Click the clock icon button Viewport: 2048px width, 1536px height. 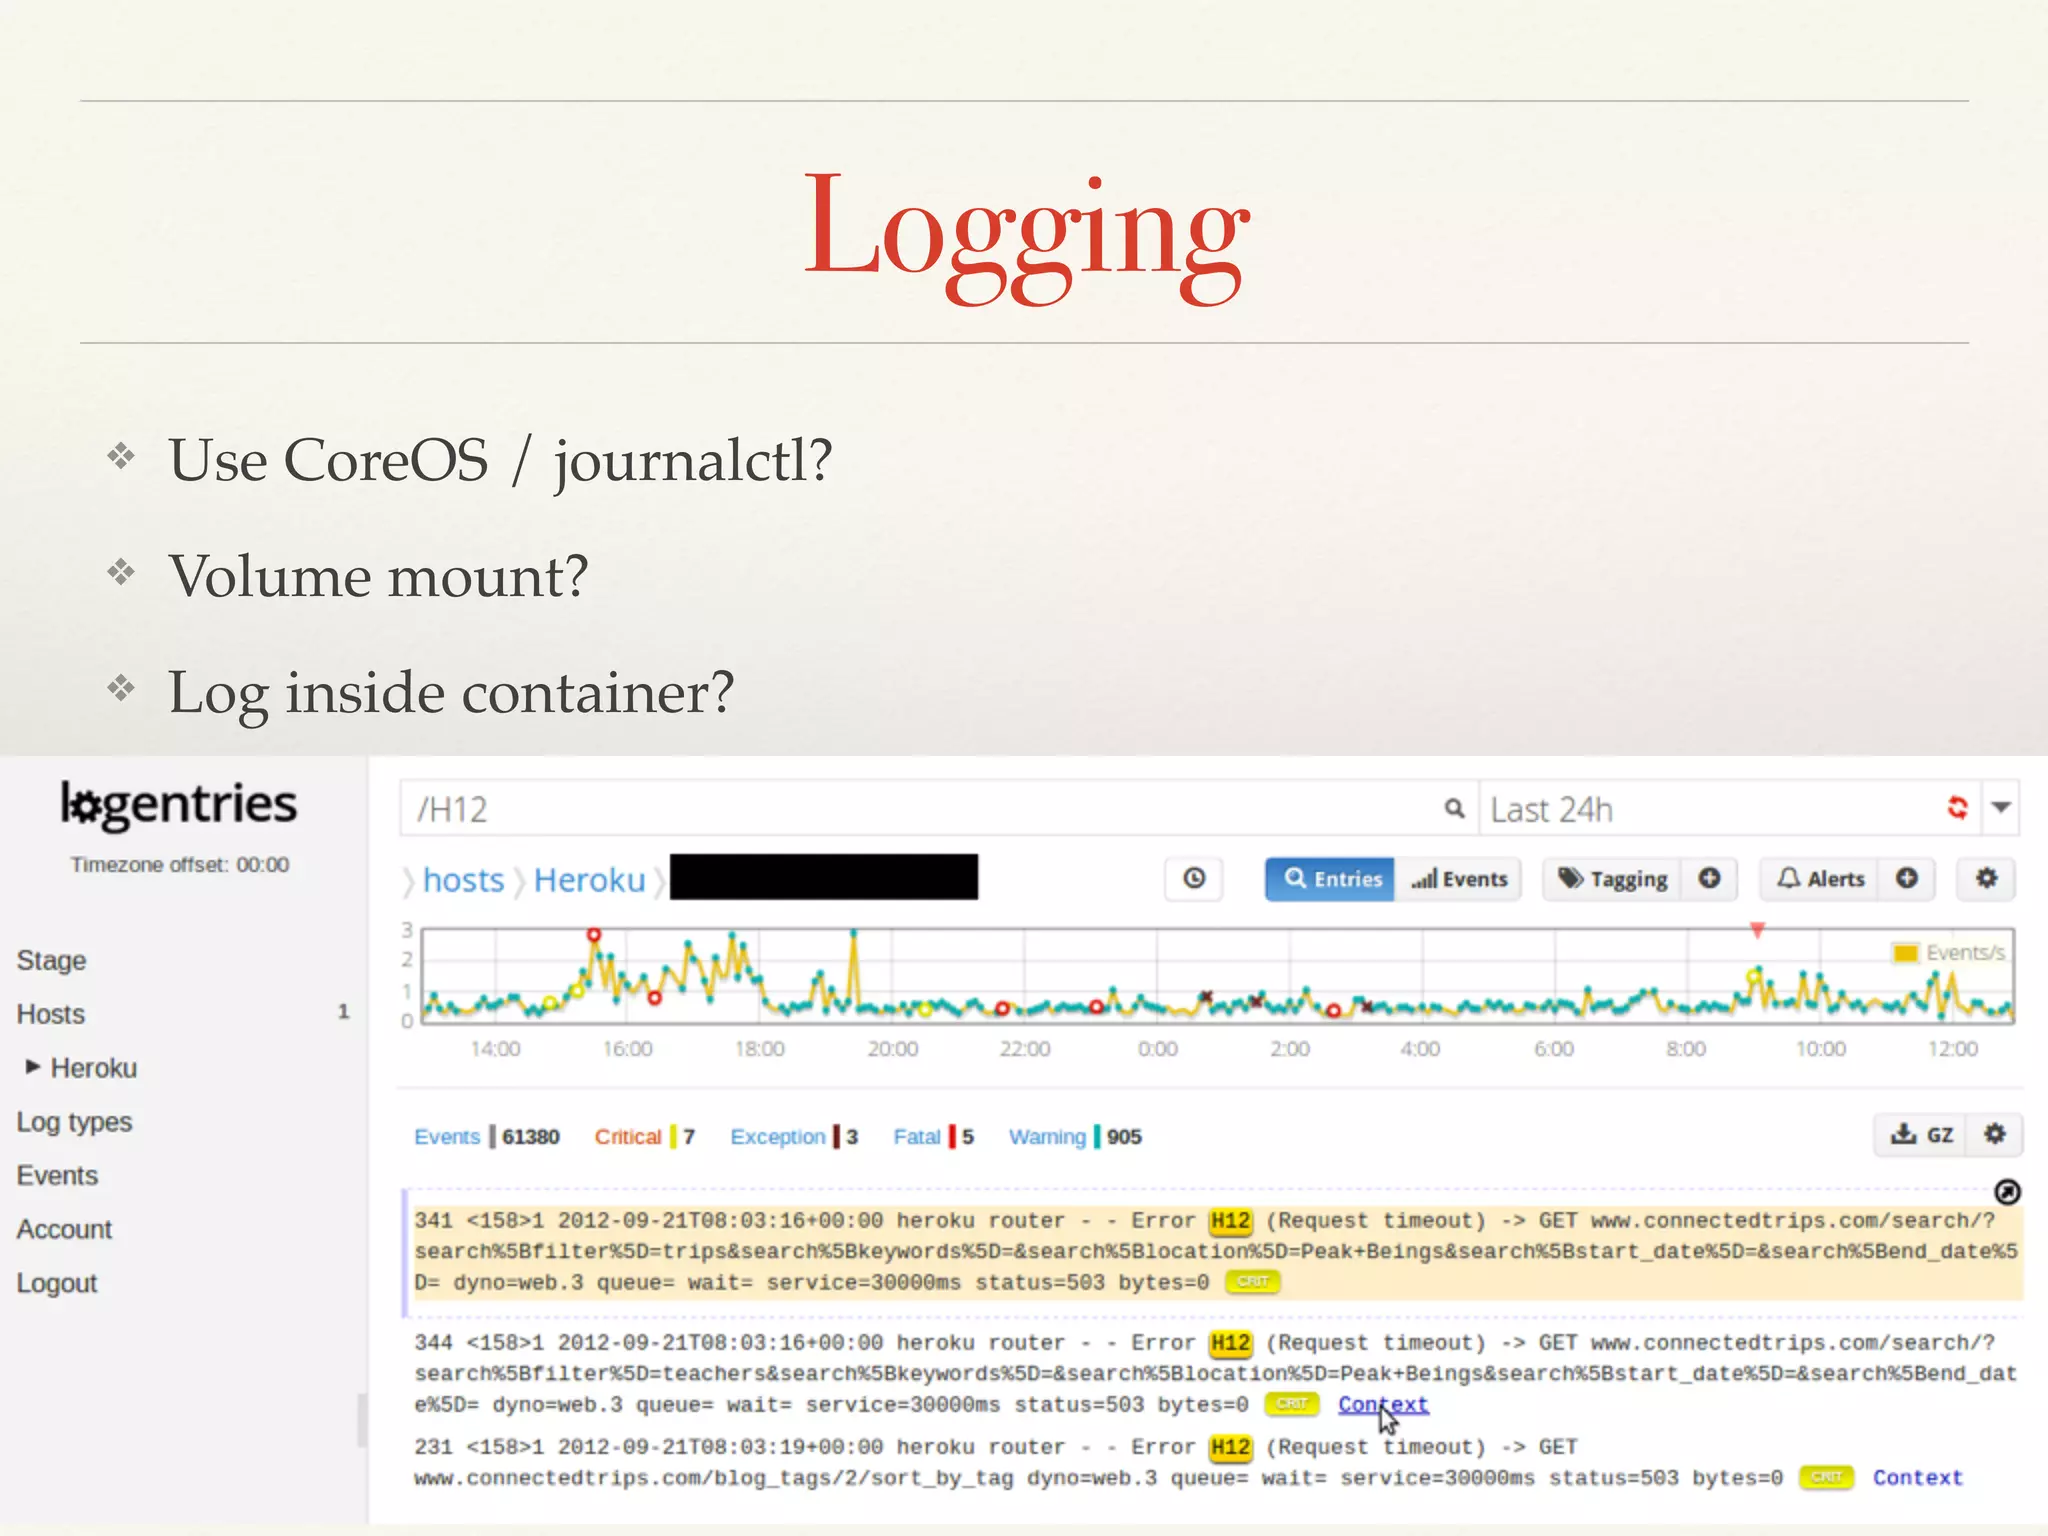pos(1194,878)
